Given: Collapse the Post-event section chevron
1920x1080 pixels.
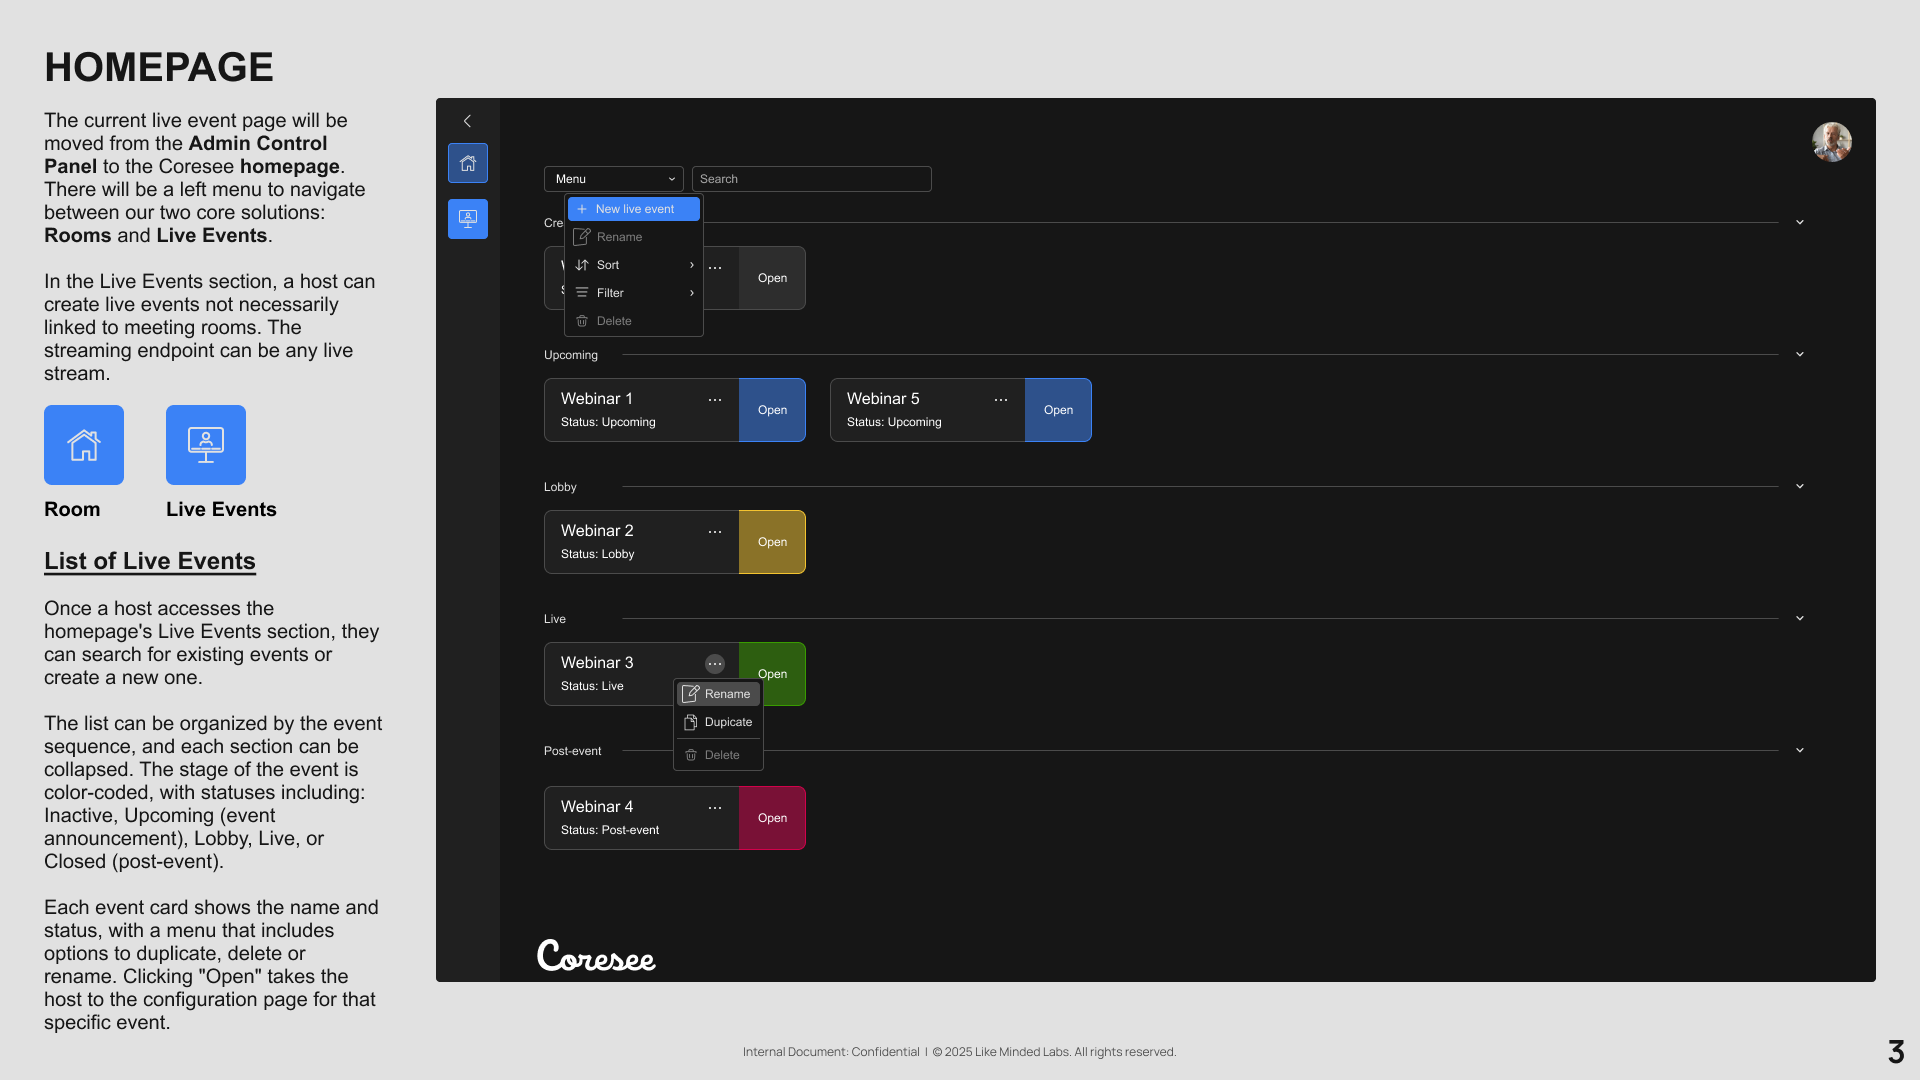Looking at the screenshot, I should click(1800, 751).
